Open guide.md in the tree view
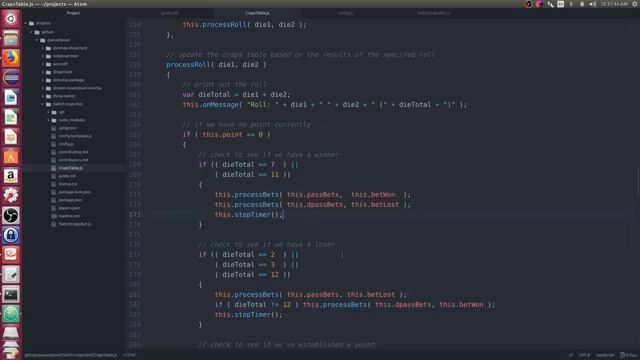 [x=67, y=176]
